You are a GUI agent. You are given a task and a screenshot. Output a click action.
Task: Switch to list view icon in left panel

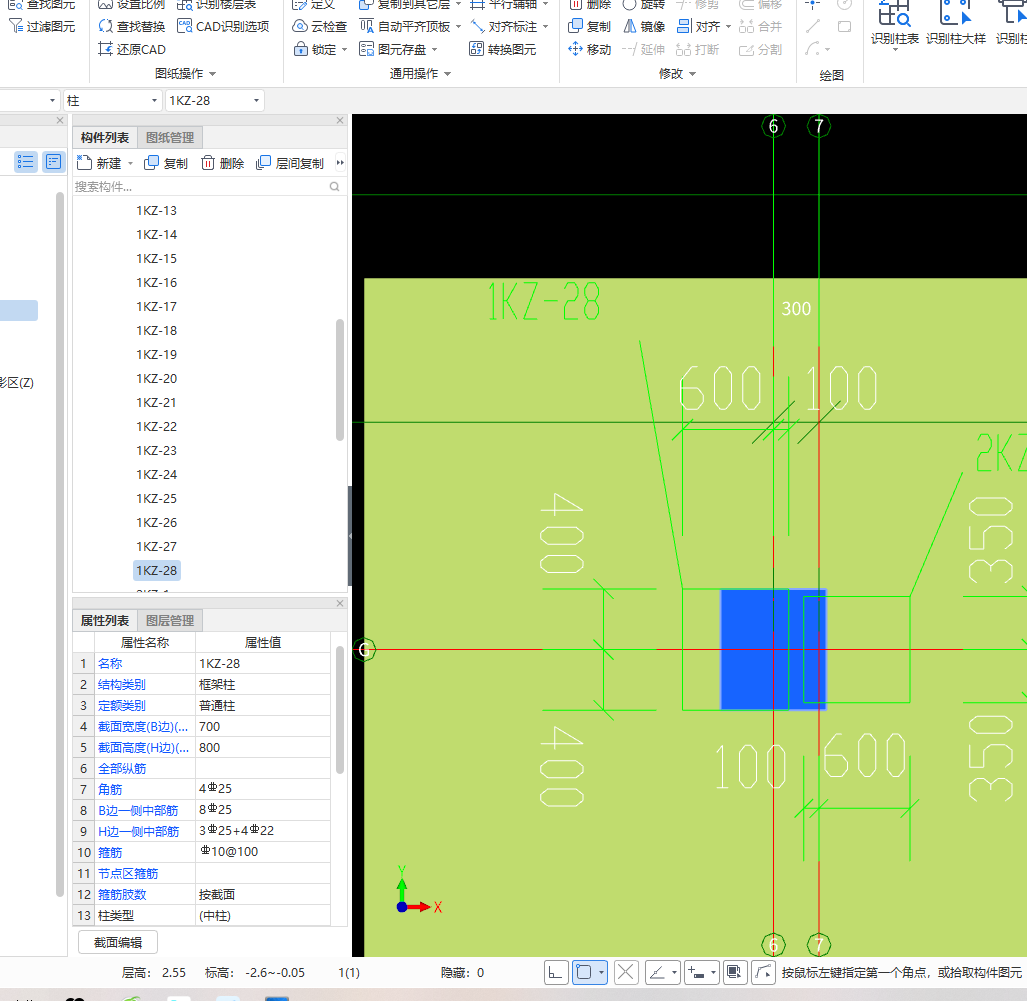26,162
